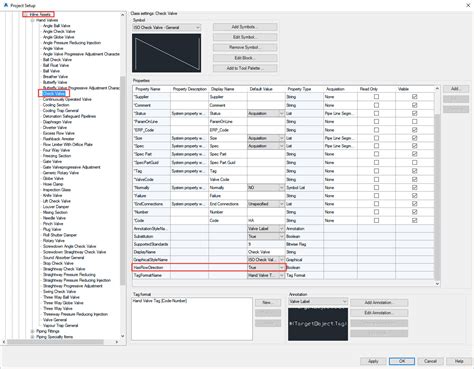Open the Annotation Valve Label combo box
The width and height of the screenshot is (474, 369).
point(318,301)
